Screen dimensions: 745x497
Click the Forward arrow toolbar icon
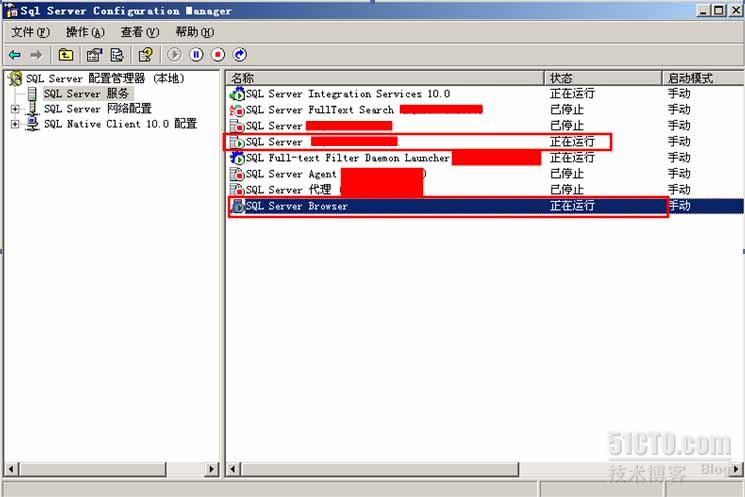[x=36, y=55]
